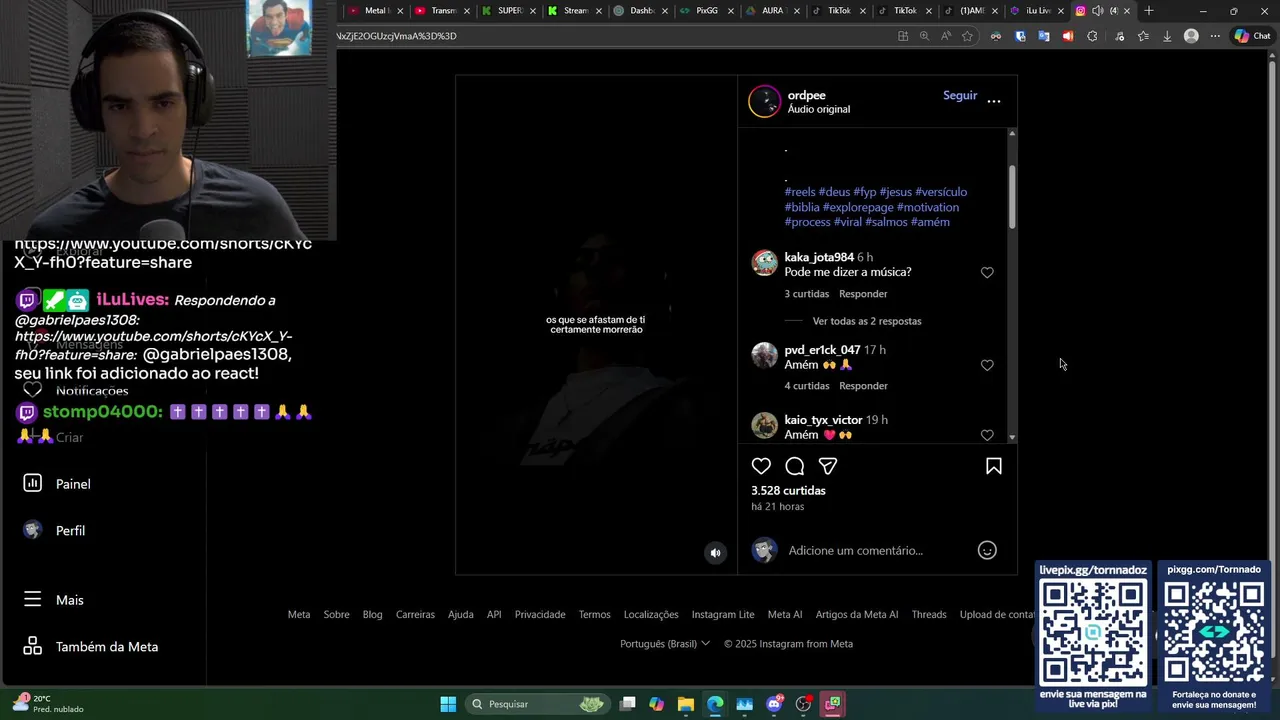
Task: Switch to the SUPER browser tab
Action: click(509, 11)
